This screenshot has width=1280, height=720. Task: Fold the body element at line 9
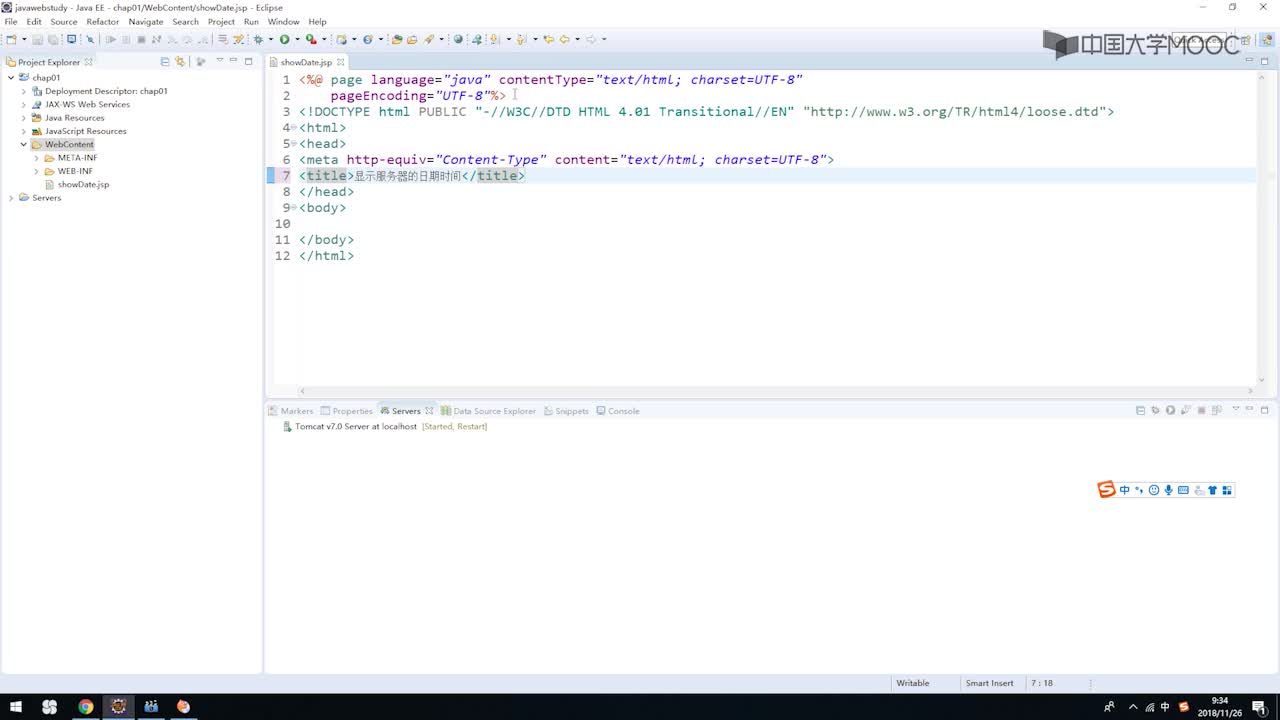[x=293, y=208]
